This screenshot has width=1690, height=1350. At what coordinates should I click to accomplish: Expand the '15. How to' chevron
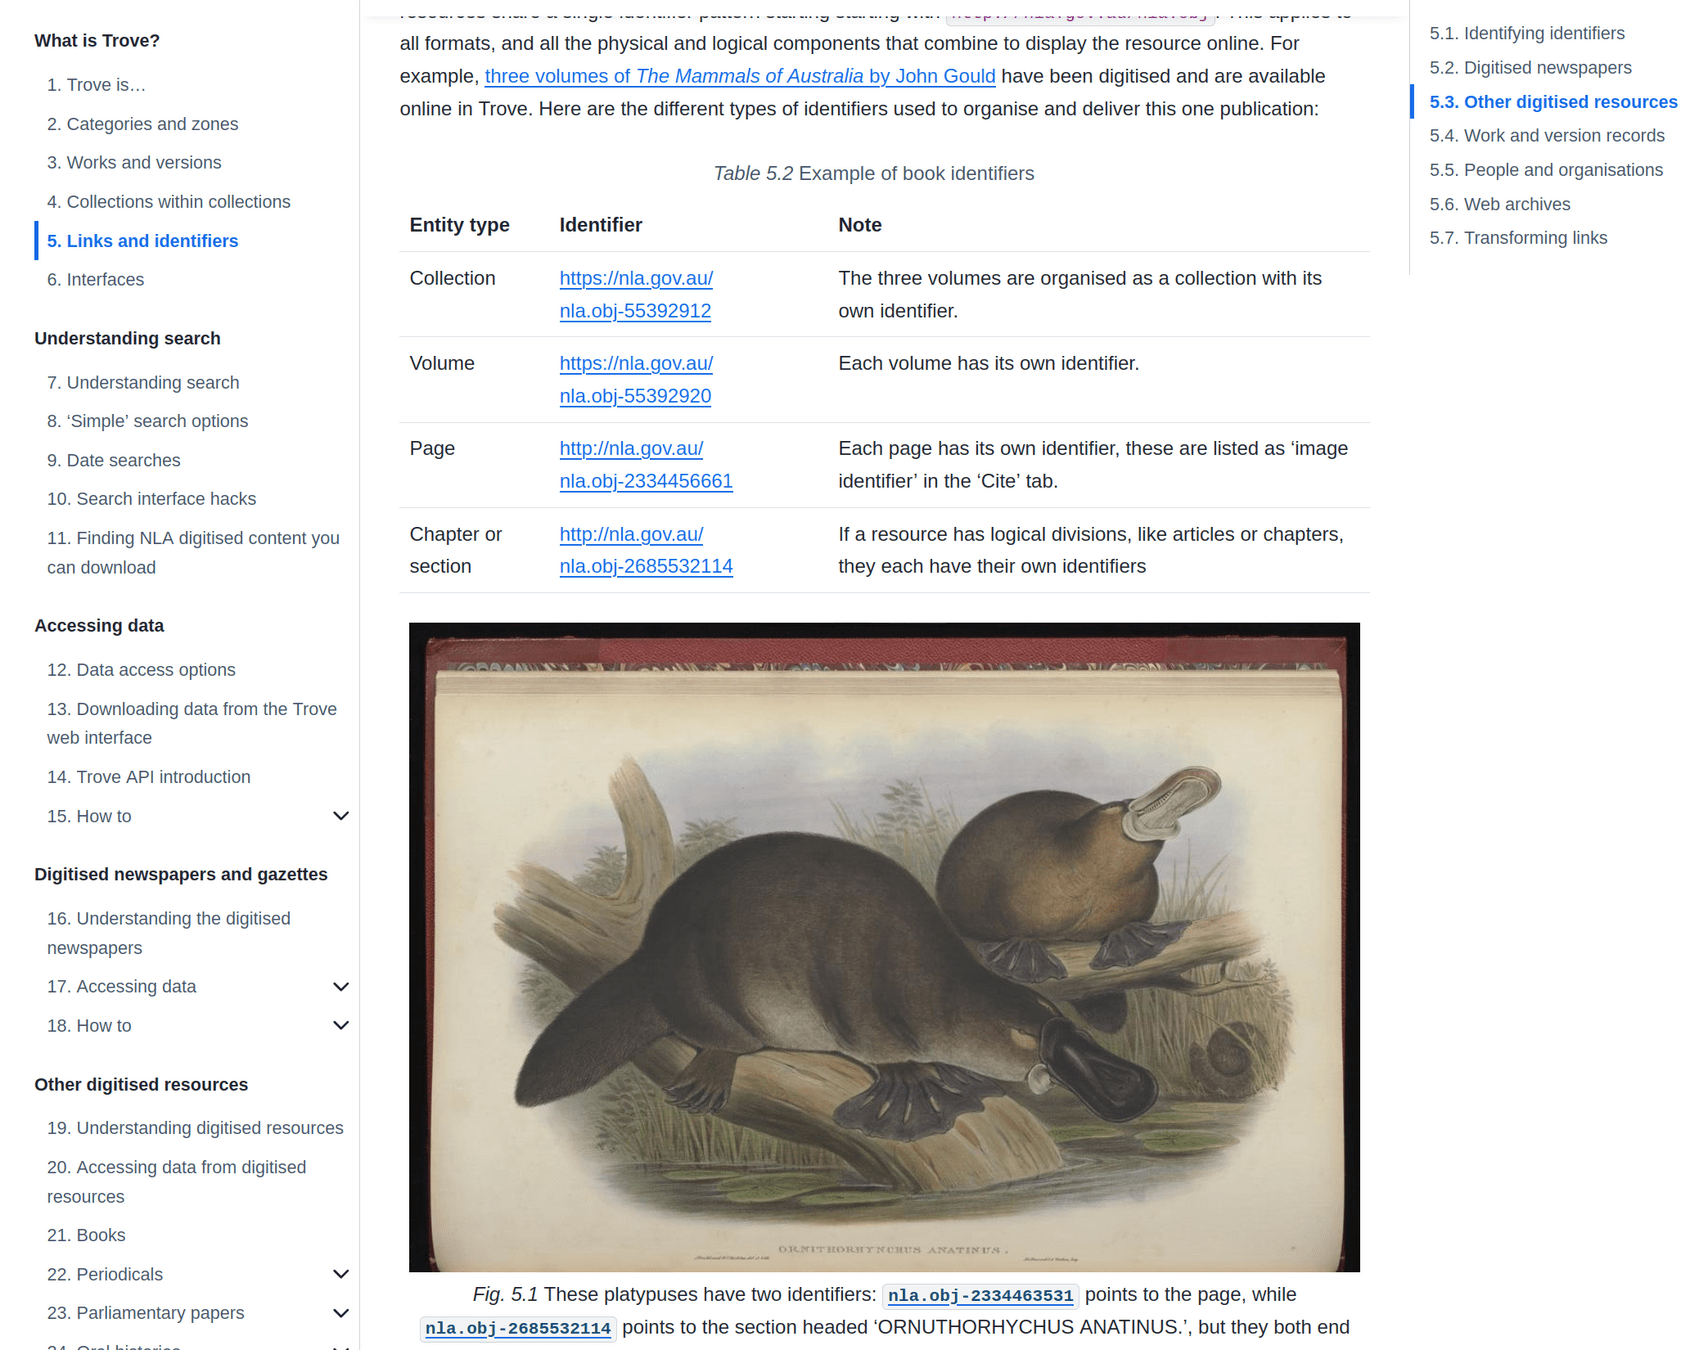click(x=340, y=816)
